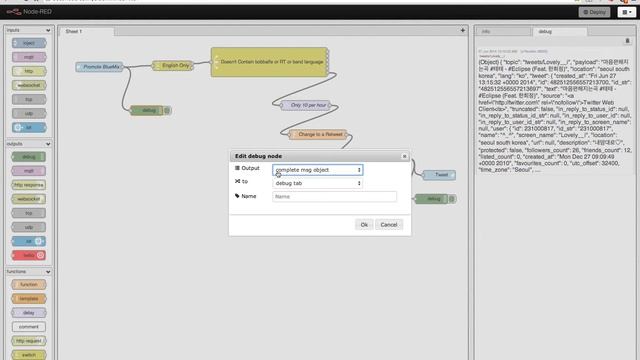Select the red twilio output node
This screenshot has width=640, height=360.
tap(29, 255)
